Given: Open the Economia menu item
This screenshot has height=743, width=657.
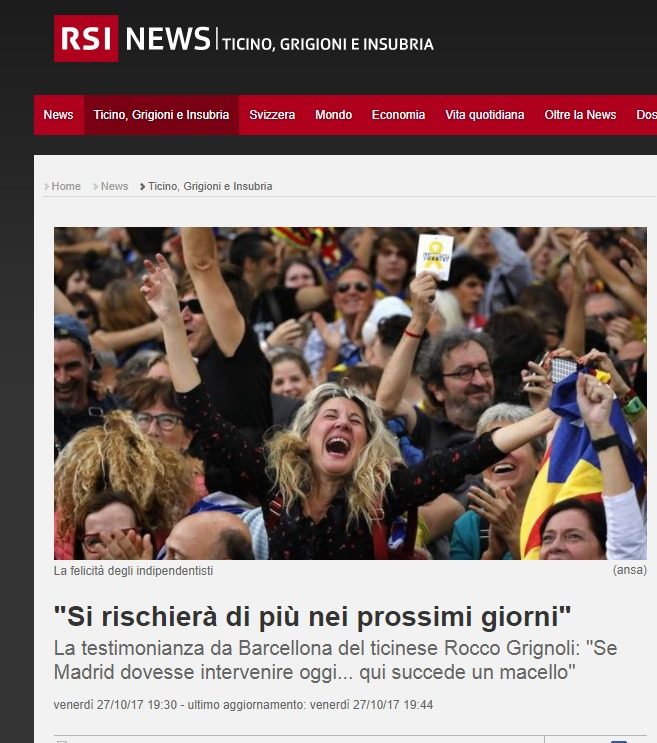Looking at the screenshot, I should click(398, 115).
